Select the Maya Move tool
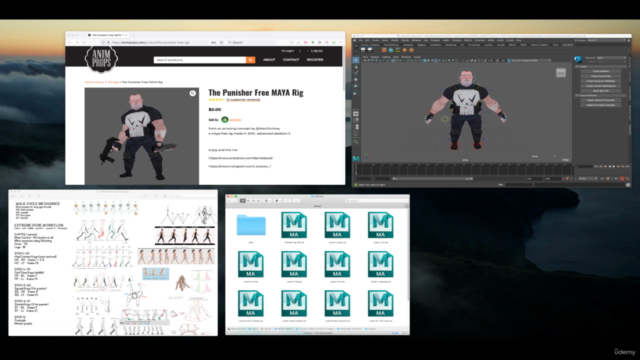This screenshot has width=640, height=360. [356, 80]
